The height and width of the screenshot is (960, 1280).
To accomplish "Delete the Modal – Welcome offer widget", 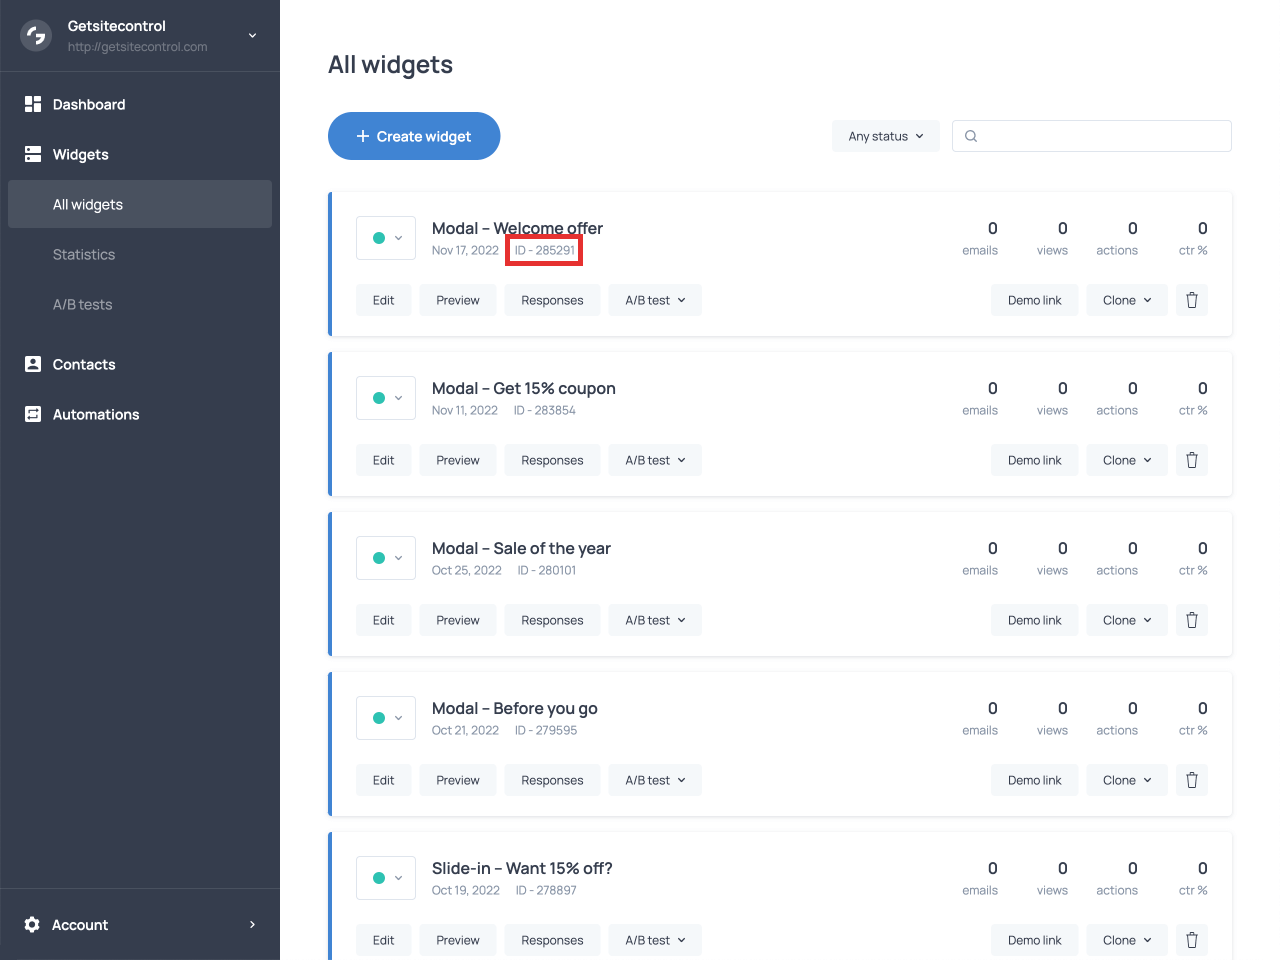I will [x=1191, y=300].
